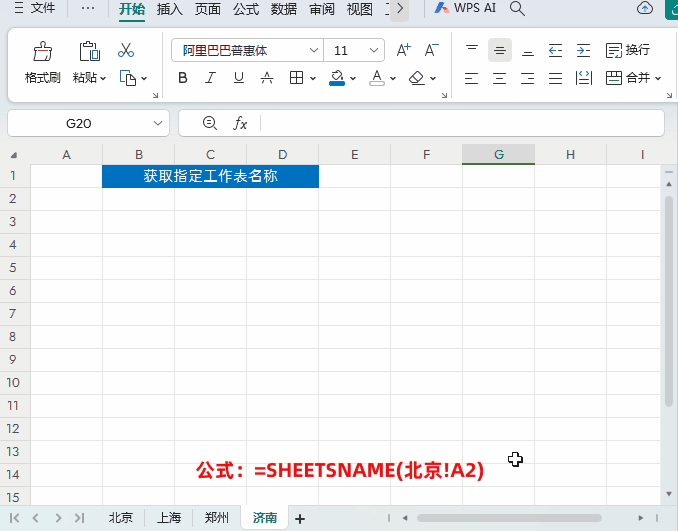Click the select-all corner triangle
The image size is (678, 531).
(14, 155)
